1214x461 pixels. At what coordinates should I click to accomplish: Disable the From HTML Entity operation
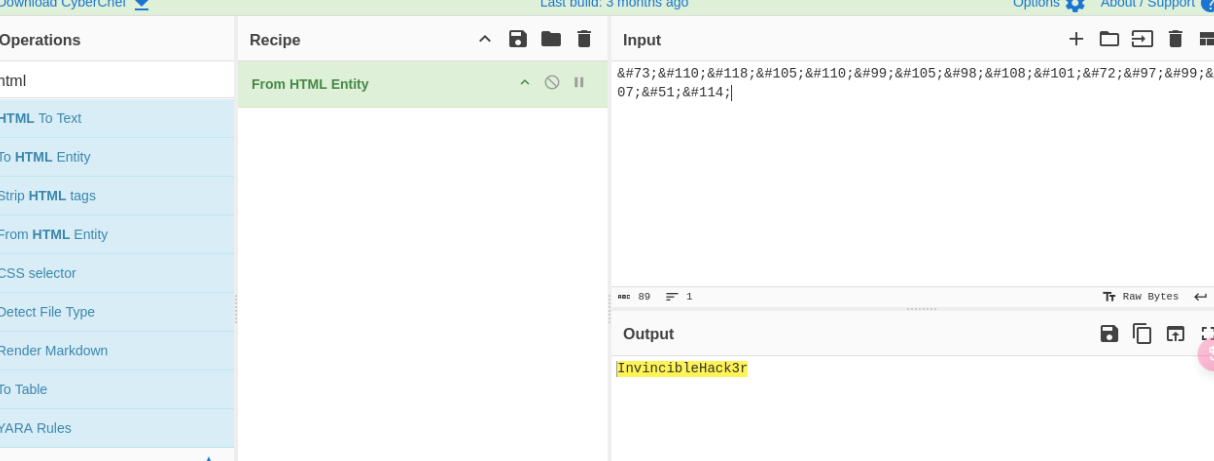552,83
